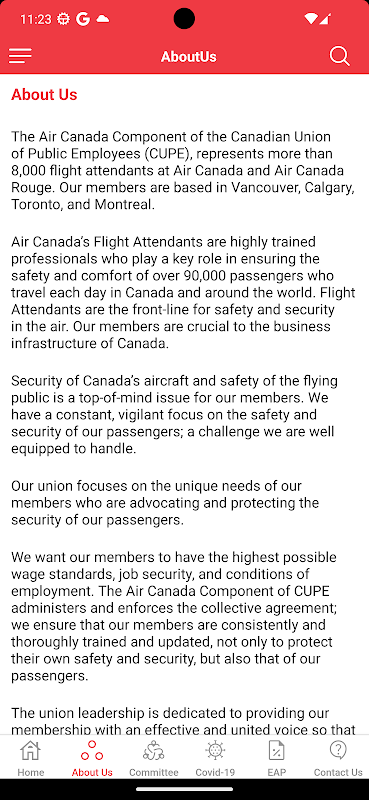Tap the red About Us heading

pyautogui.click(x=44, y=94)
